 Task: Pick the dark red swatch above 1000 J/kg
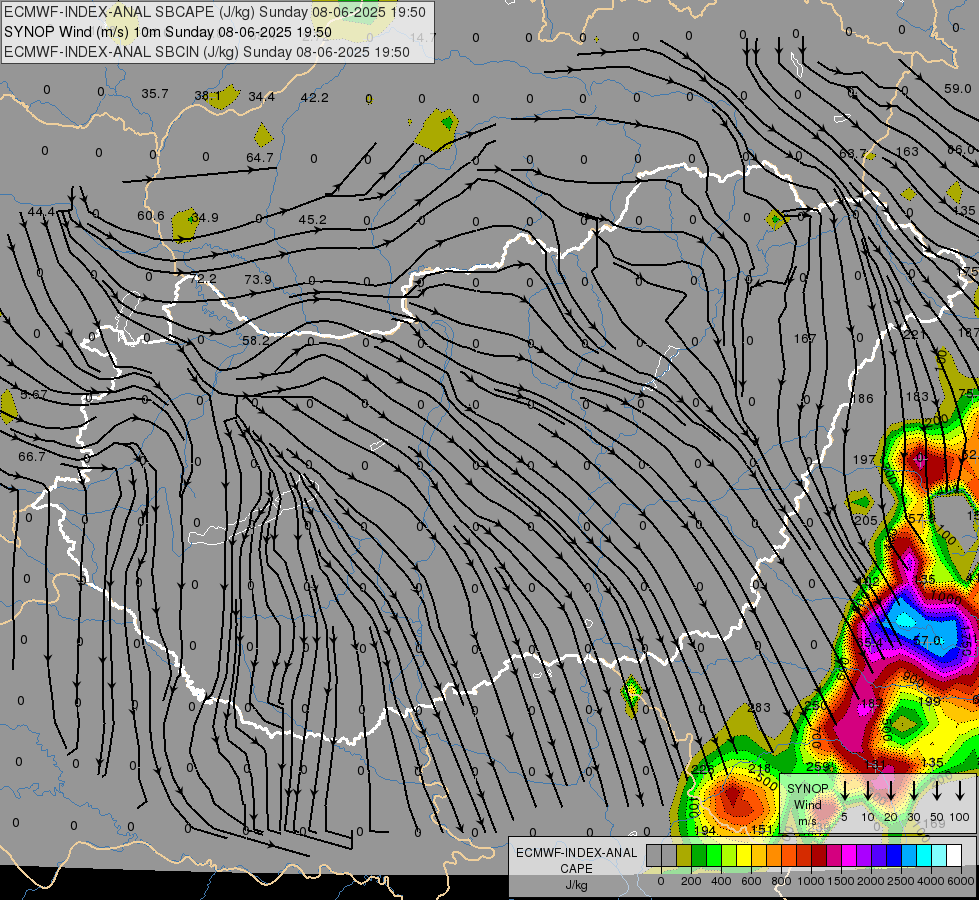[819, 855]
